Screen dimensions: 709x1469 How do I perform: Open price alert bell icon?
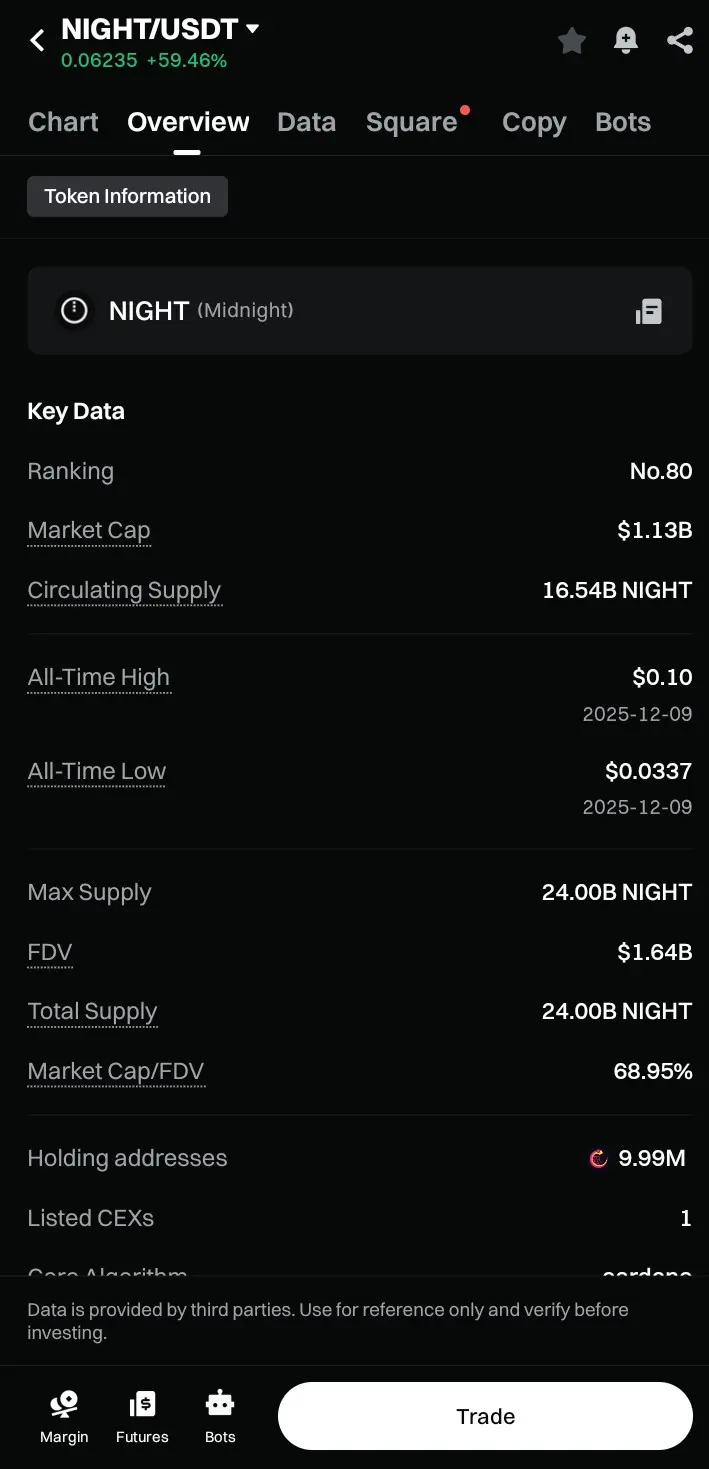tap(626, 40)
